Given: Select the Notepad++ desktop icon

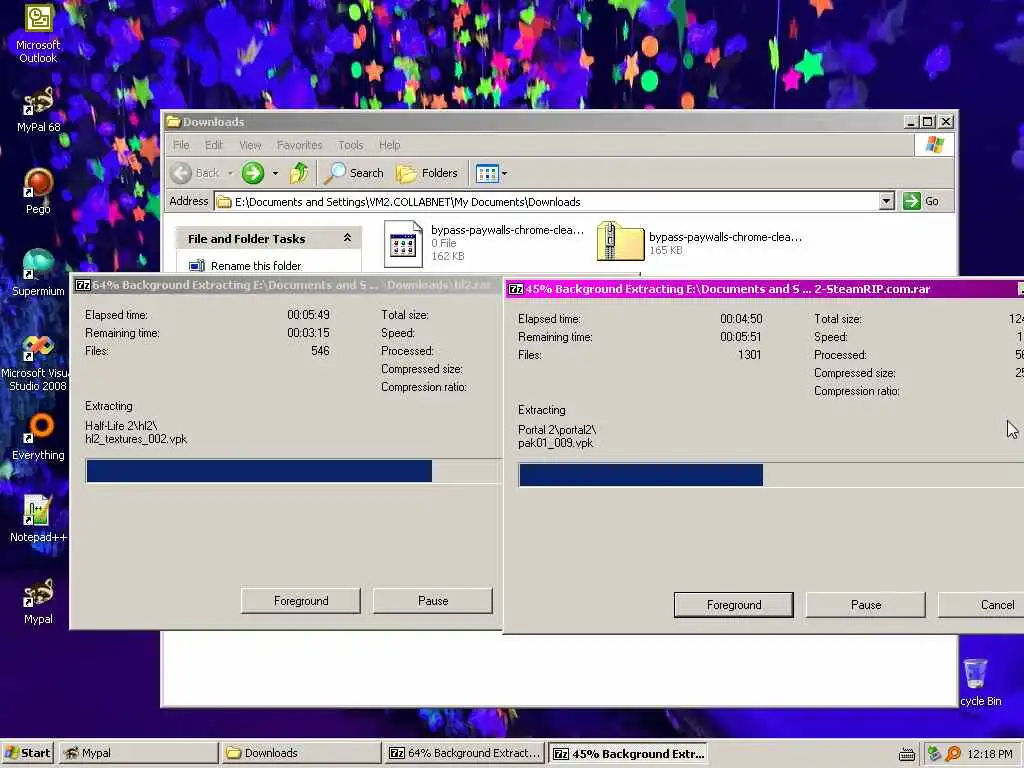Looking at the screenshot, I should coord(38,519).
